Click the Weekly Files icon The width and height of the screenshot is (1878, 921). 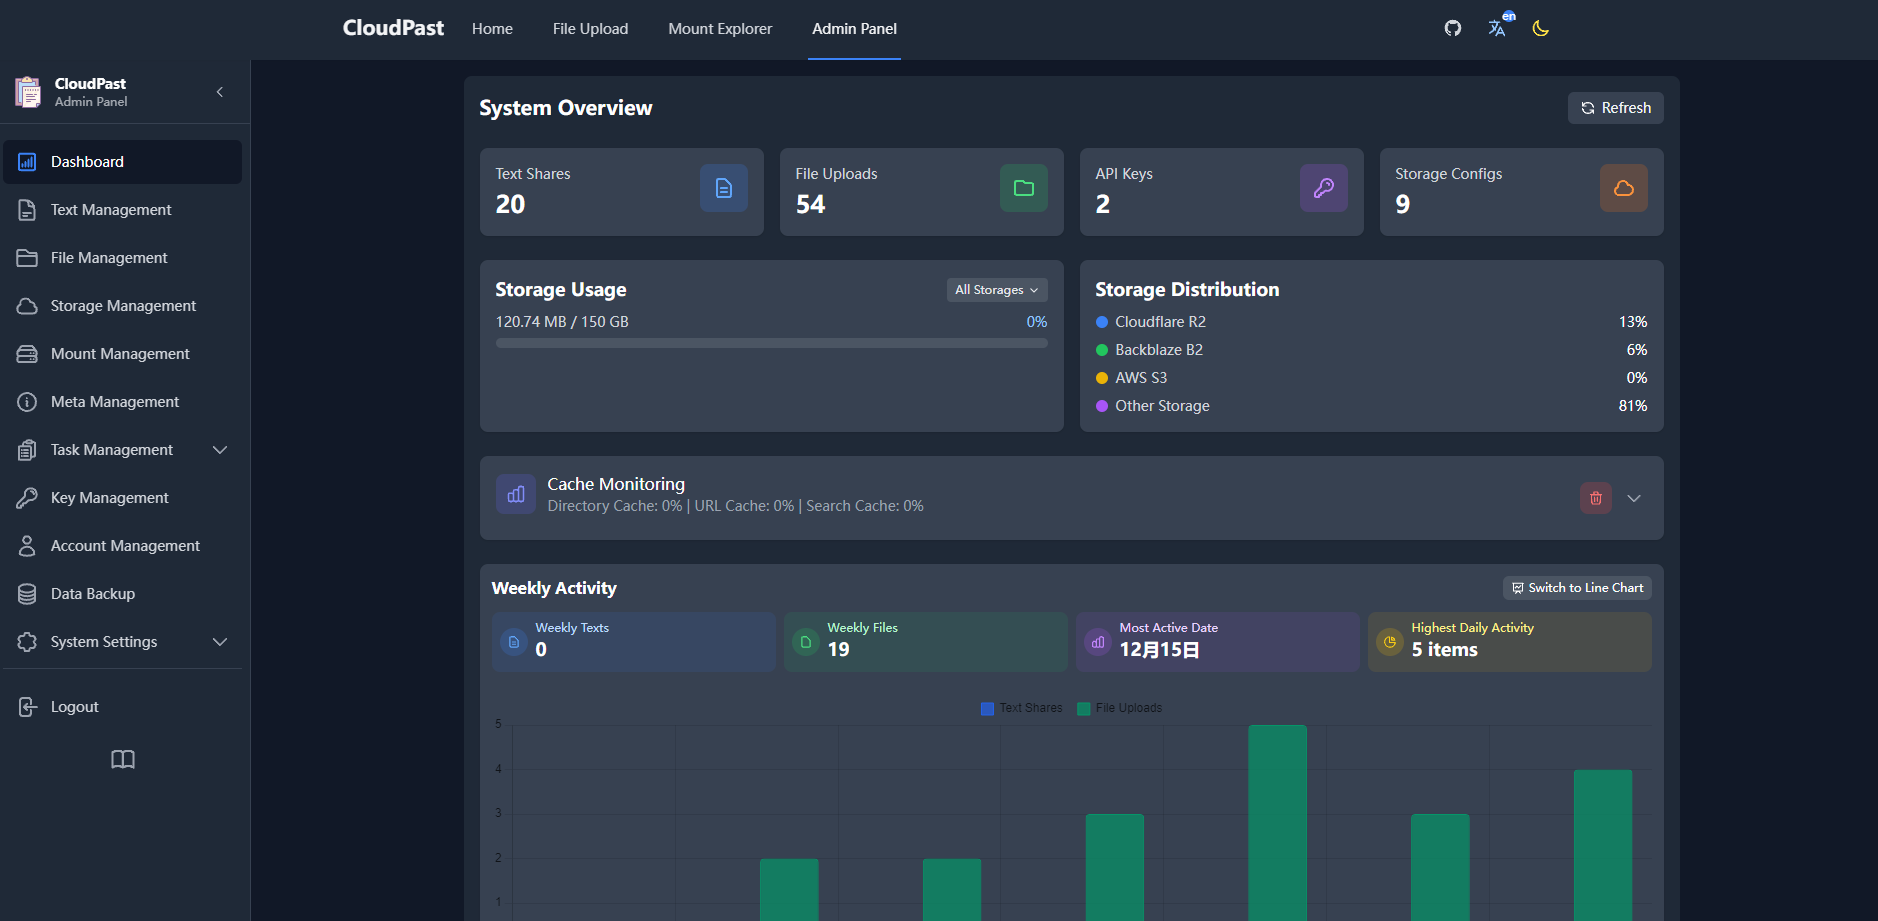point(806,642)
